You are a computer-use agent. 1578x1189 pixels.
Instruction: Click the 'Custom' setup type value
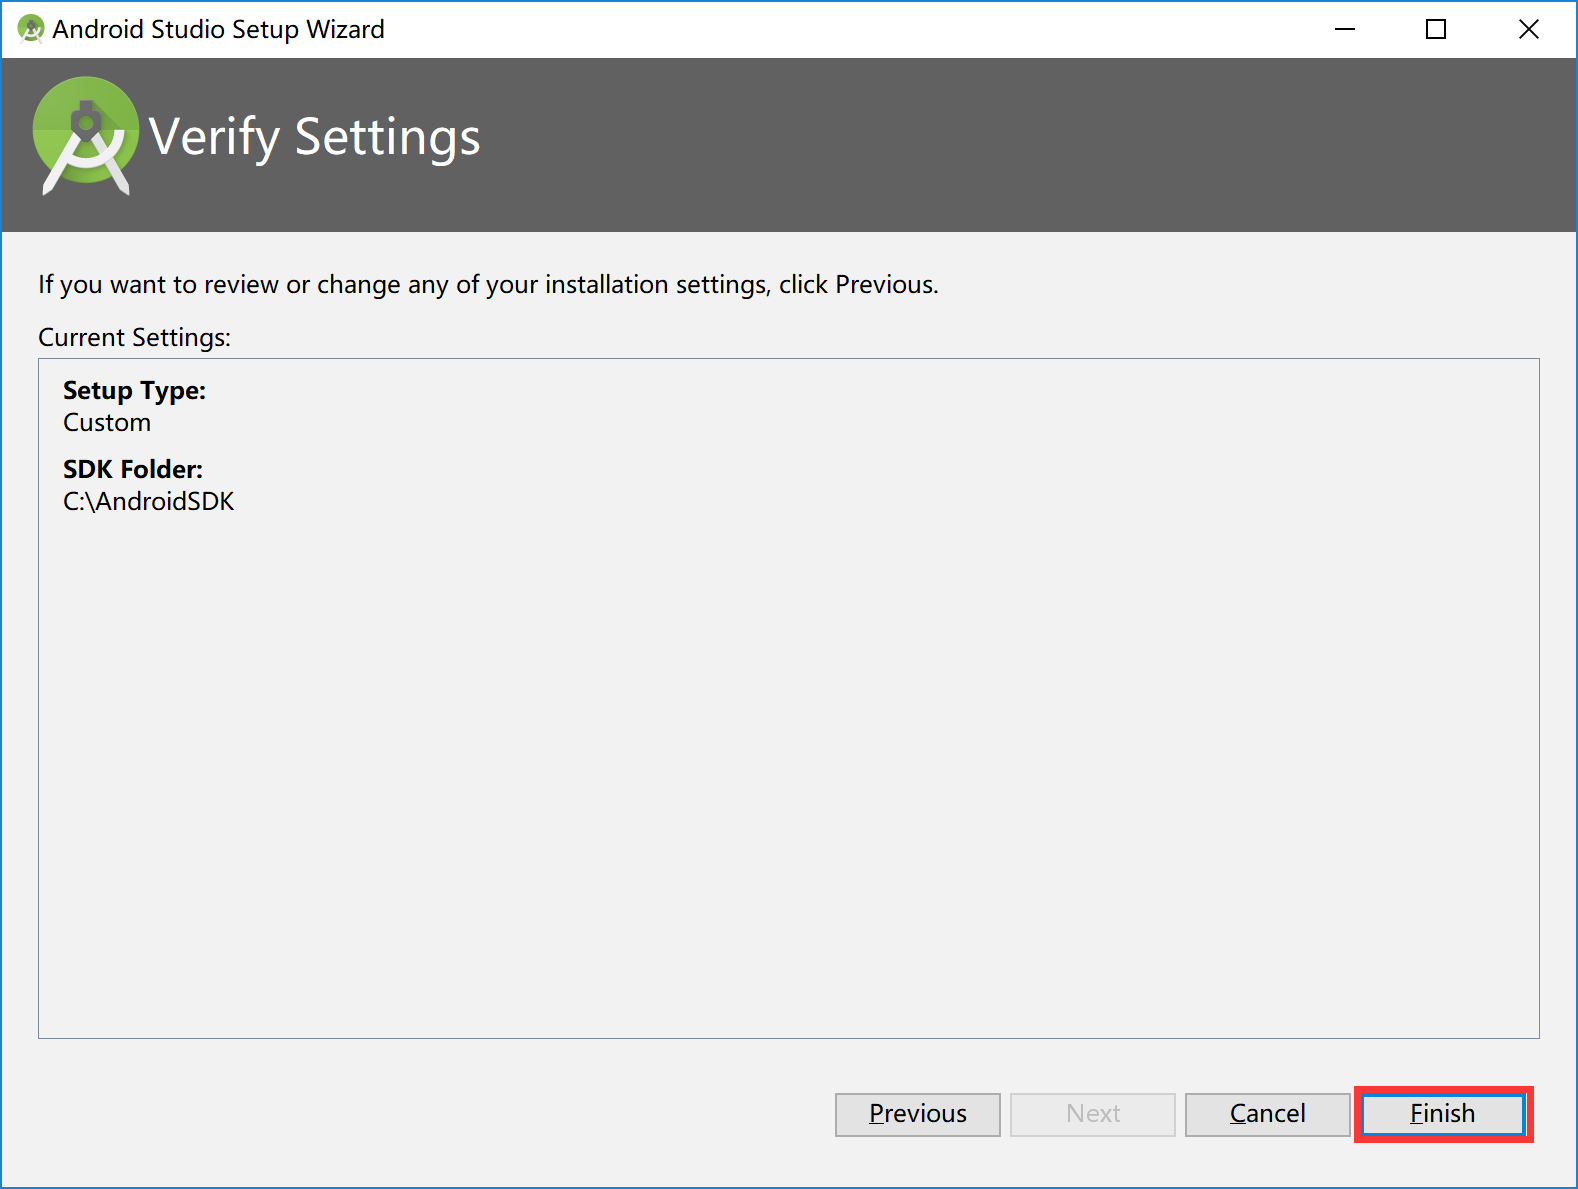[107, 422]
